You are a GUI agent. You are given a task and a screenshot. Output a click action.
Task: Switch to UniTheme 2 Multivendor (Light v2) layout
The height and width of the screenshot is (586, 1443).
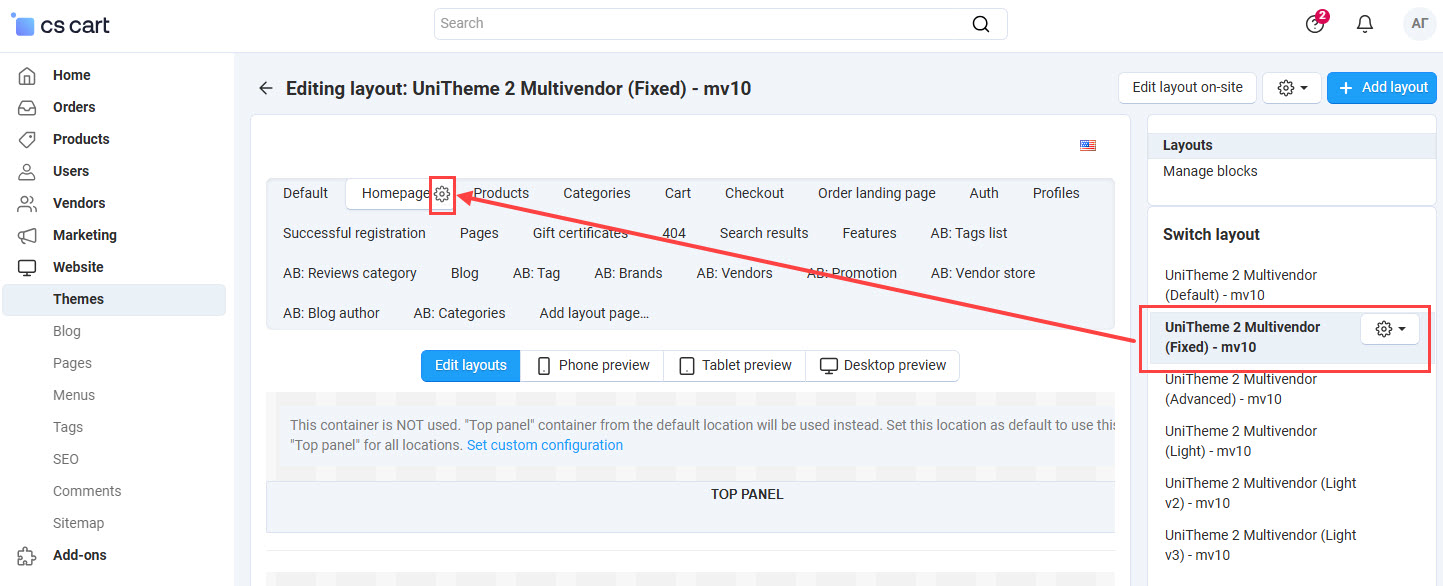coord(1261,493)
